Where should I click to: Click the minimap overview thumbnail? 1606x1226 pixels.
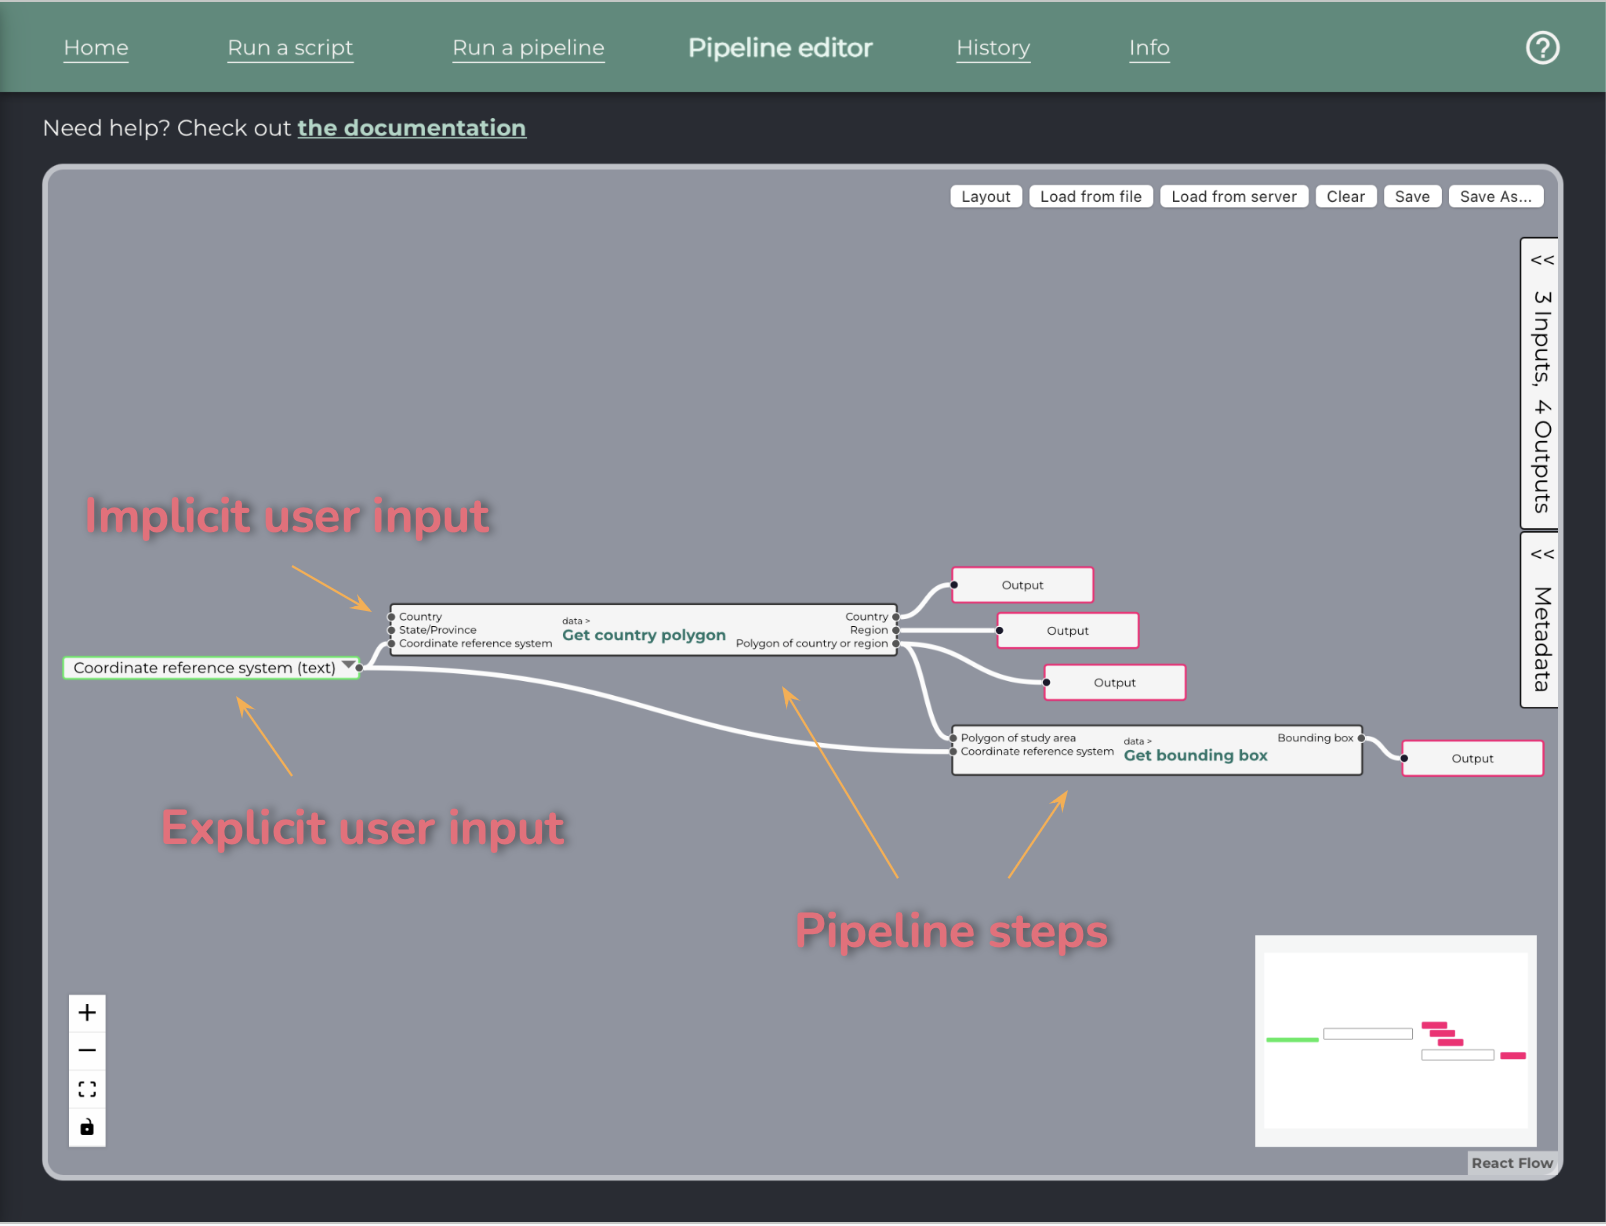click(x=1395, y=1040)
